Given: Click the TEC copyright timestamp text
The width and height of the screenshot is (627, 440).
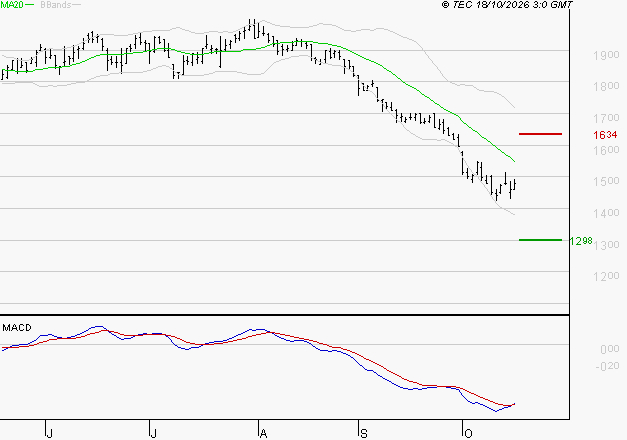Looking at the screenshot, I should (507, 5).
